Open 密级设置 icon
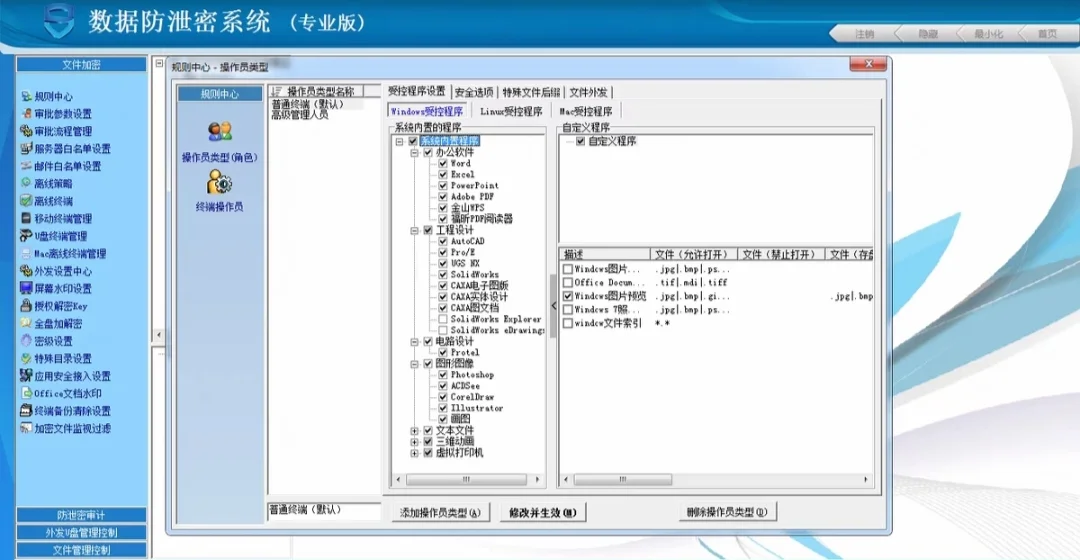 (x=26, y=341)
